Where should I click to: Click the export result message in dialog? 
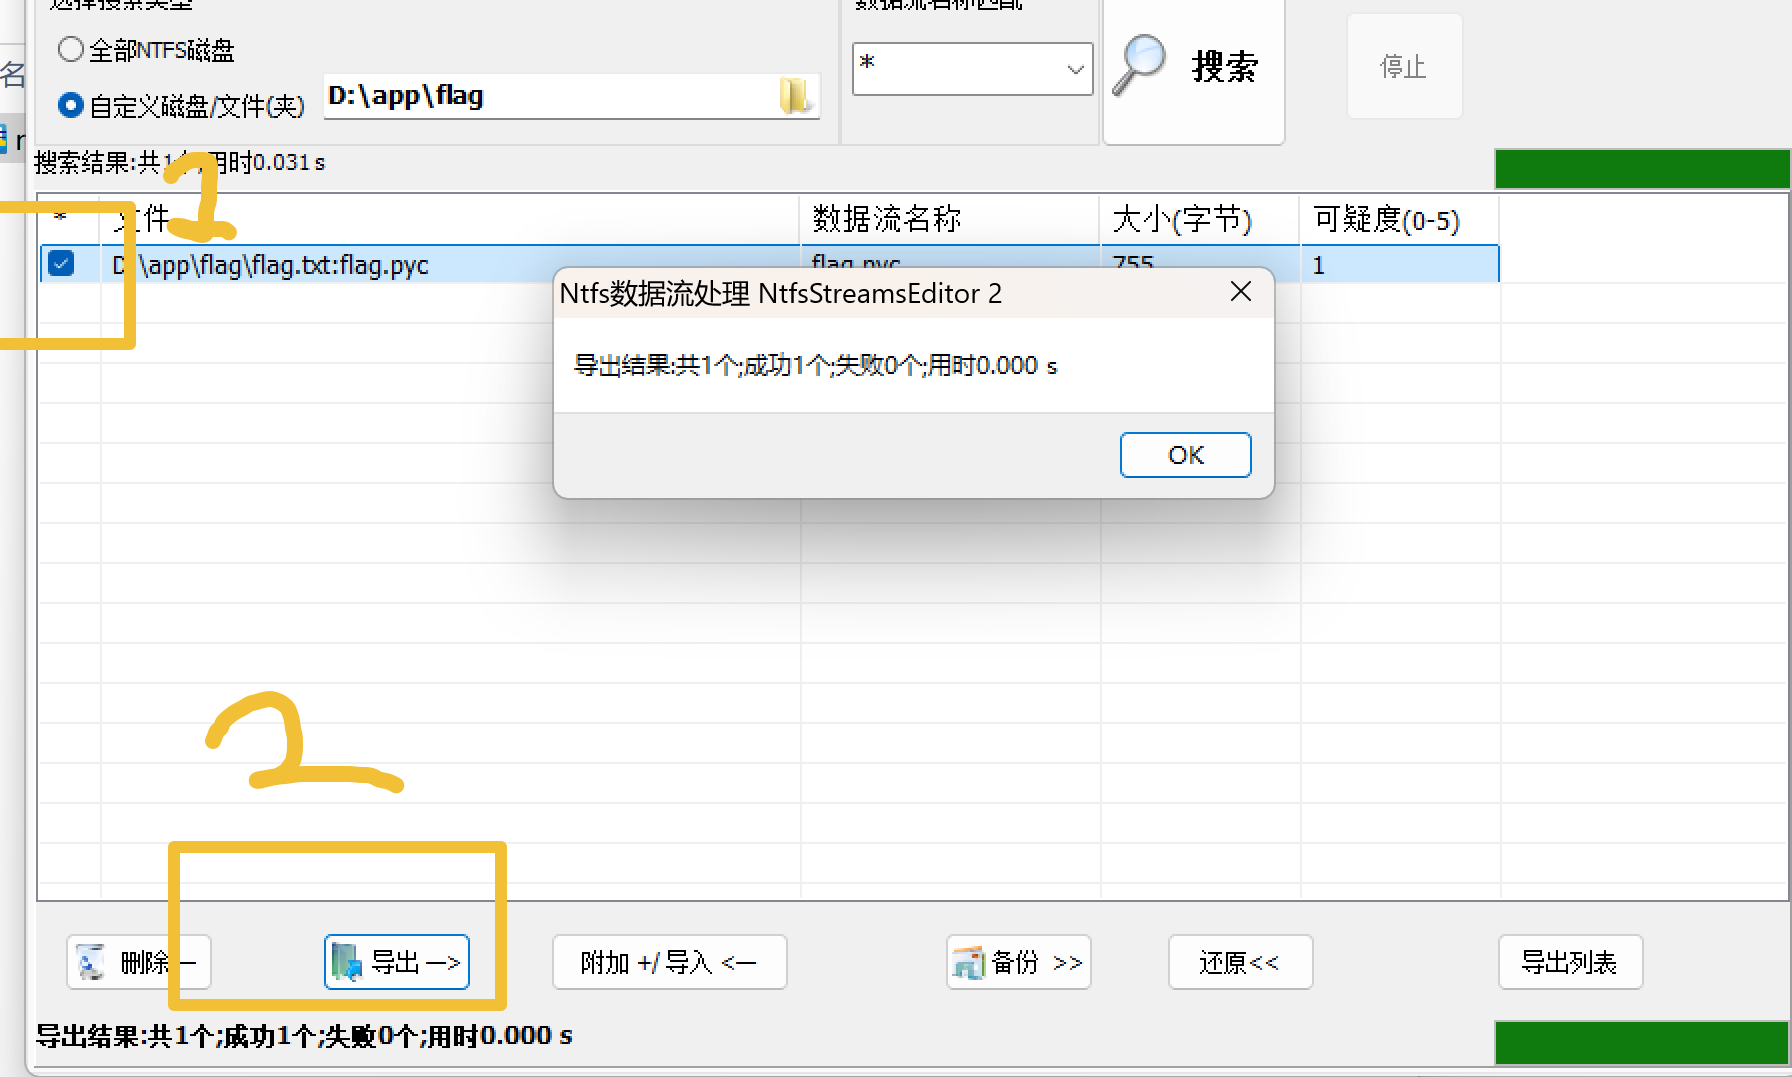815,366
